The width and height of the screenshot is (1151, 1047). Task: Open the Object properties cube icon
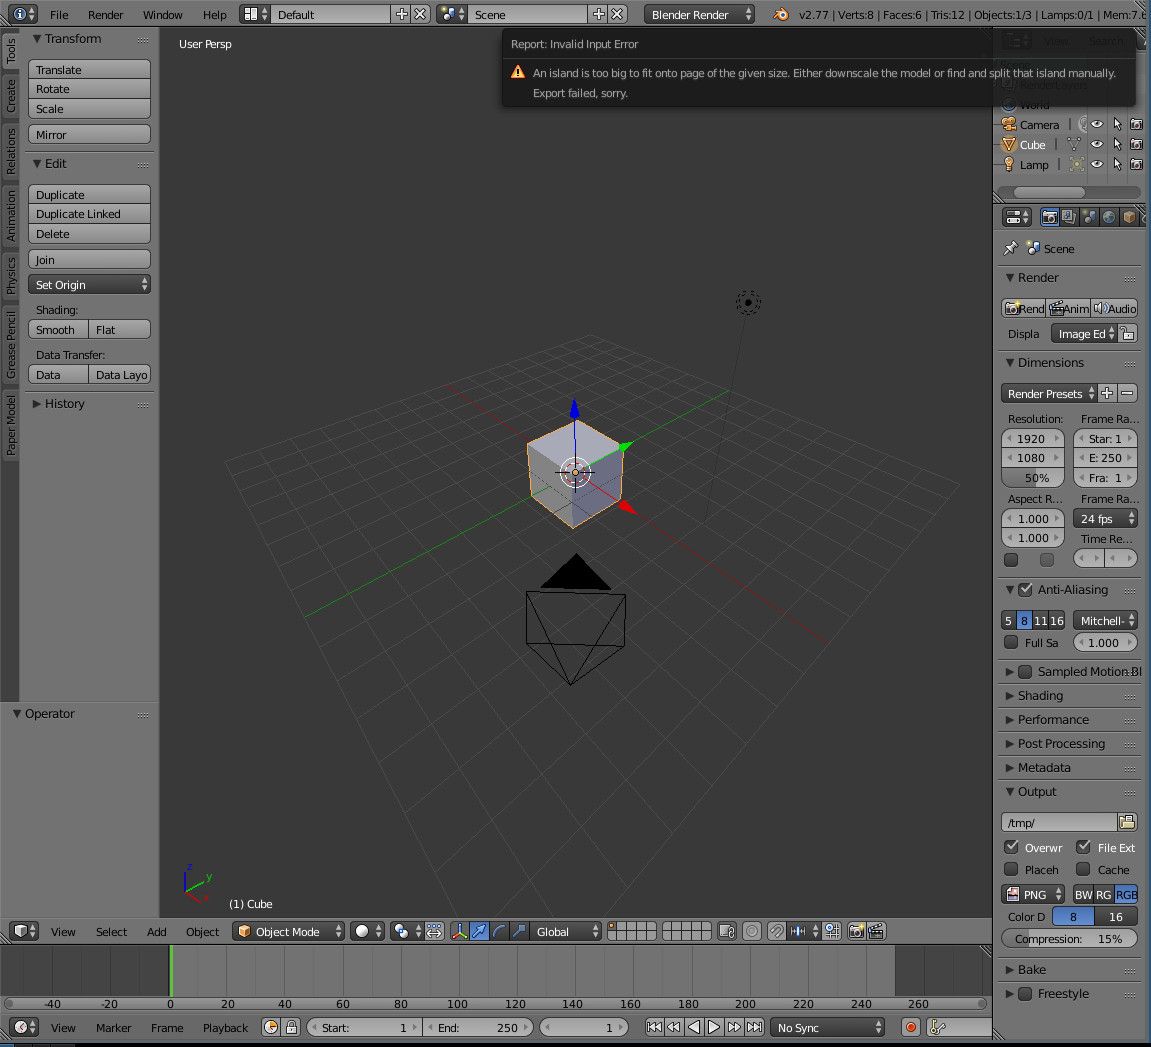click(x=1129, y=216)
